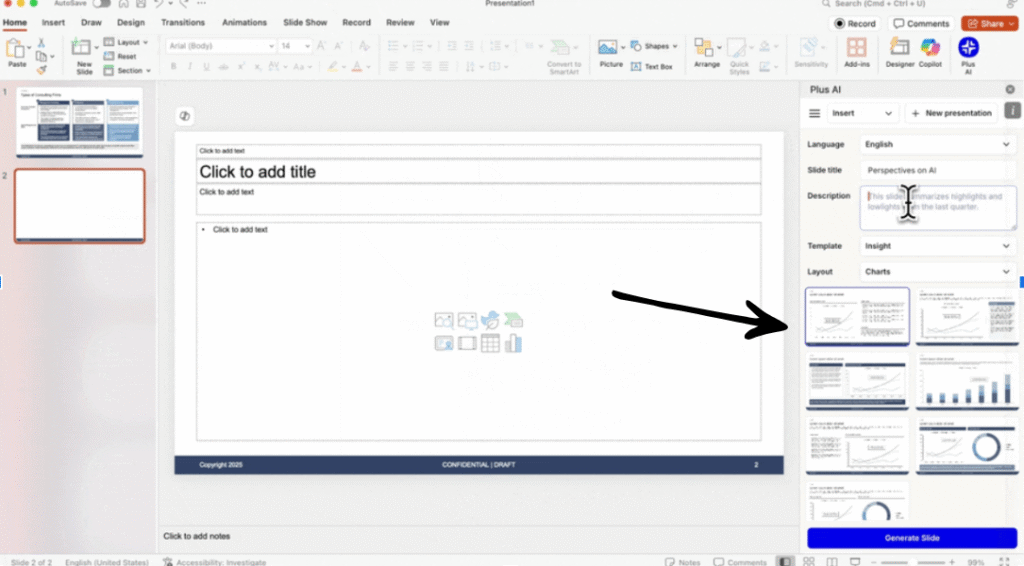This screenshot has width=1024, height=566.
Task: Open the Animations tab
Action: pyautogui.click(x=244, y=22)
